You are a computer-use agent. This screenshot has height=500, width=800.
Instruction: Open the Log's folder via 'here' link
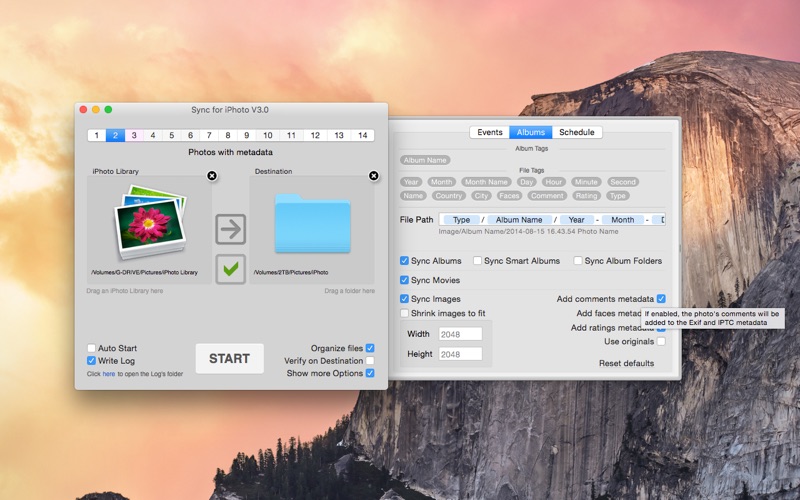(109, 374)
